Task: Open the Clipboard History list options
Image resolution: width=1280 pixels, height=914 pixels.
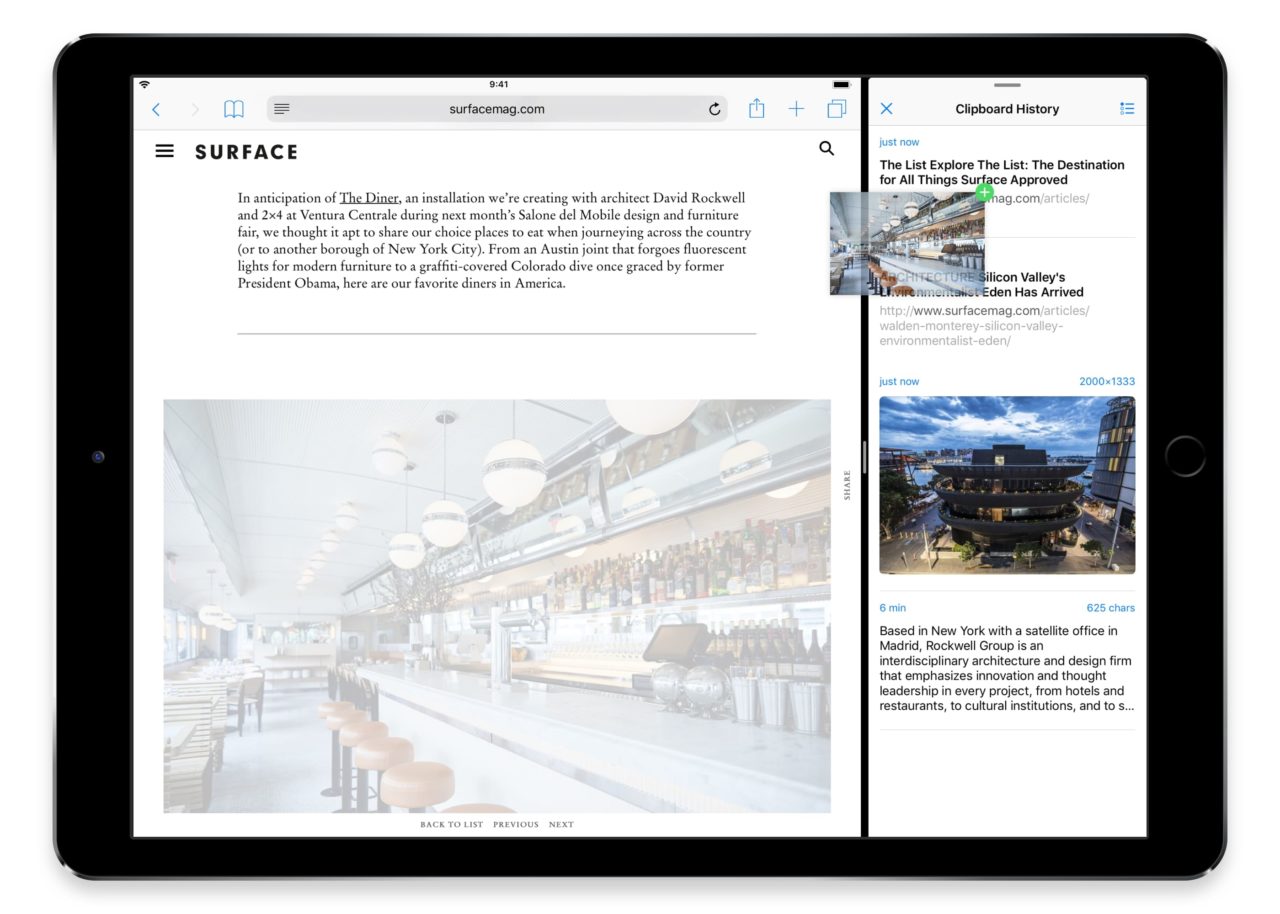Action: coord(1127,109)
